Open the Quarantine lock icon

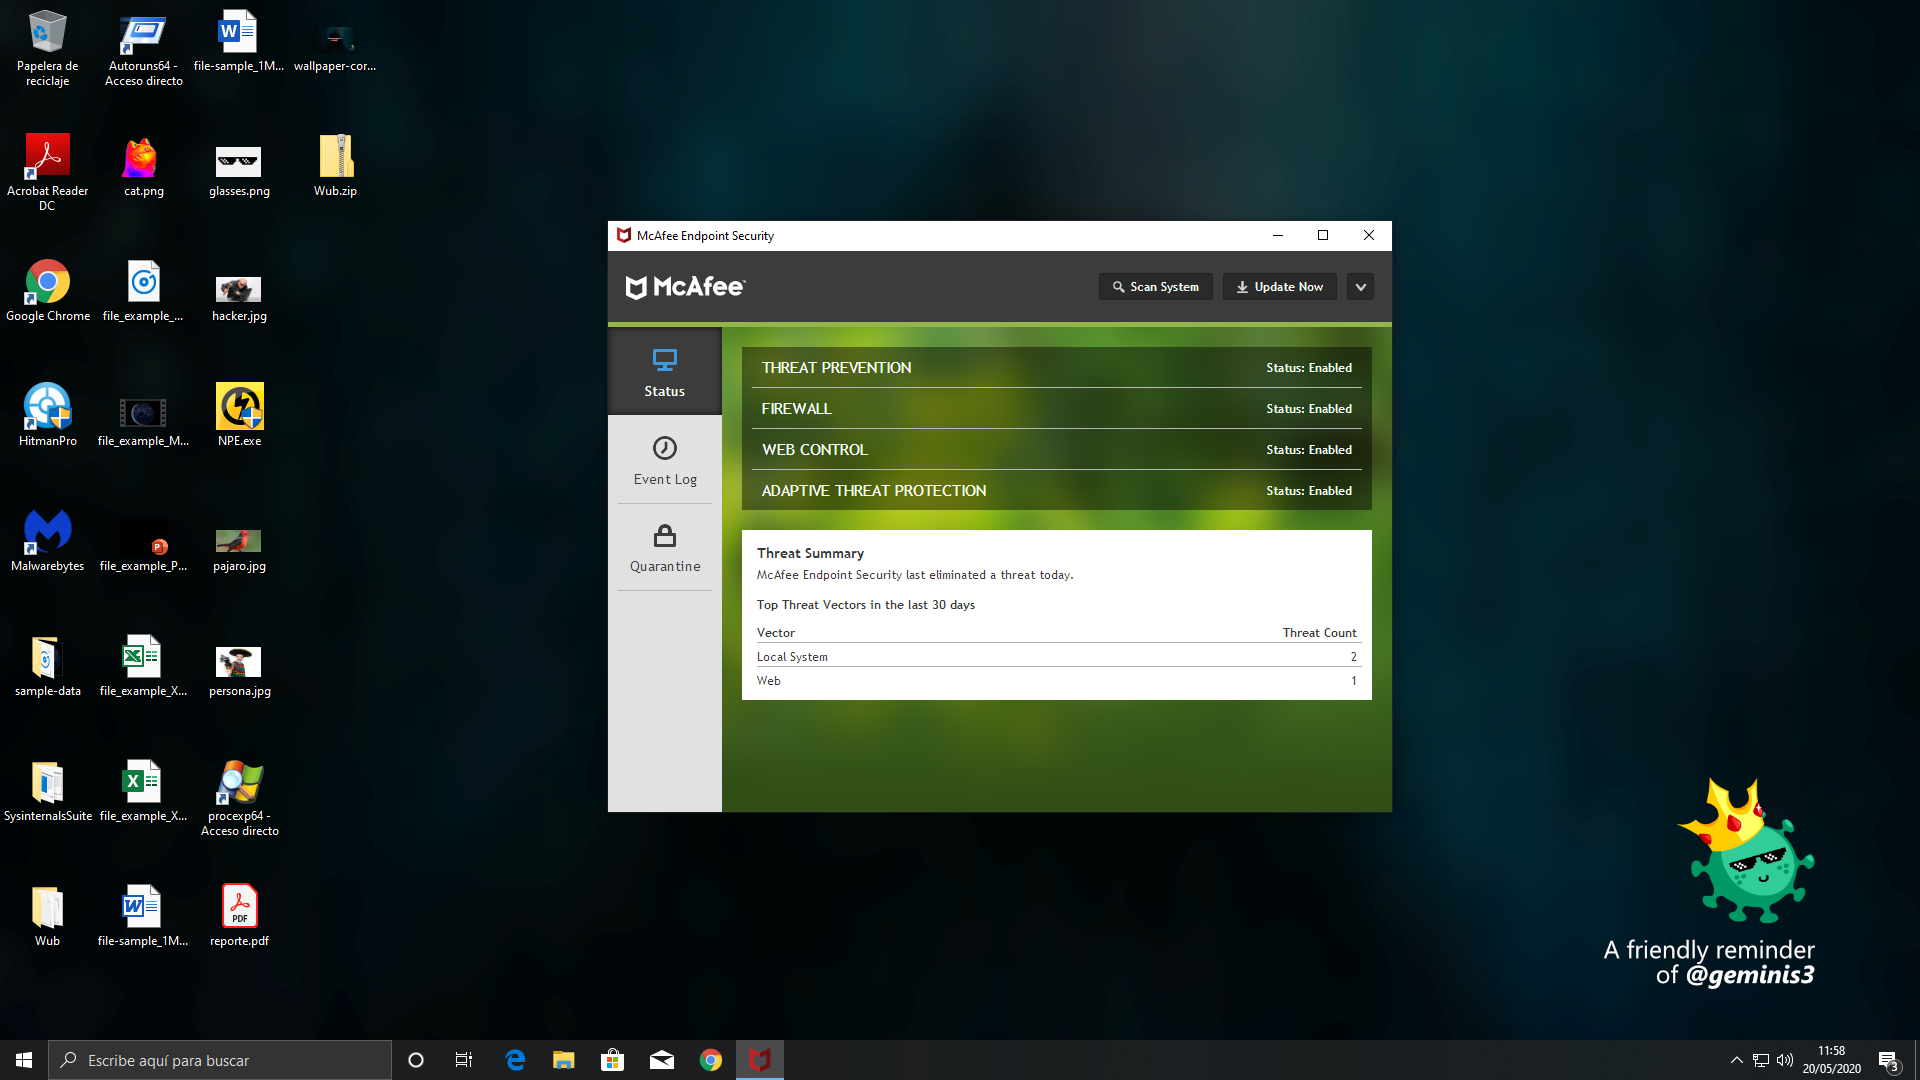pos(664,537)
